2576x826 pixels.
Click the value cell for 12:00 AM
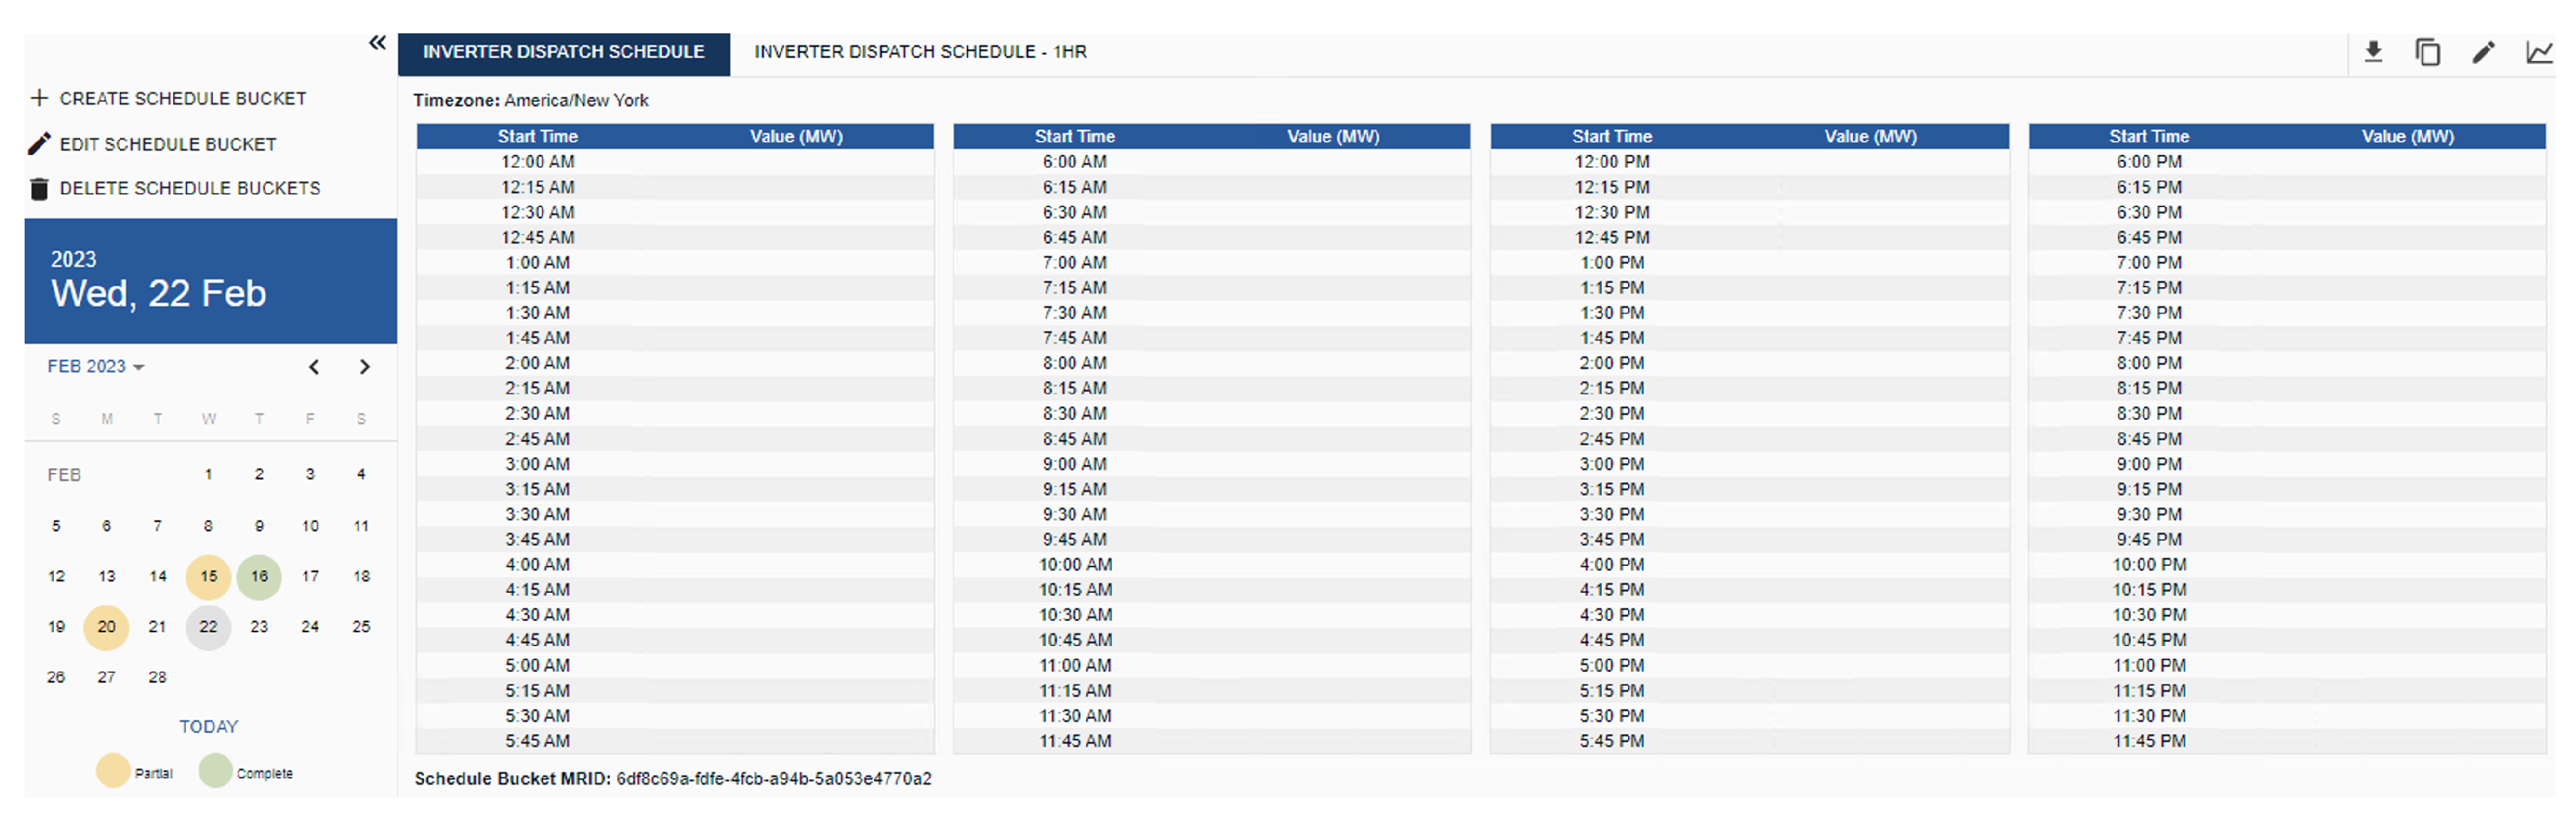point(796,162)
